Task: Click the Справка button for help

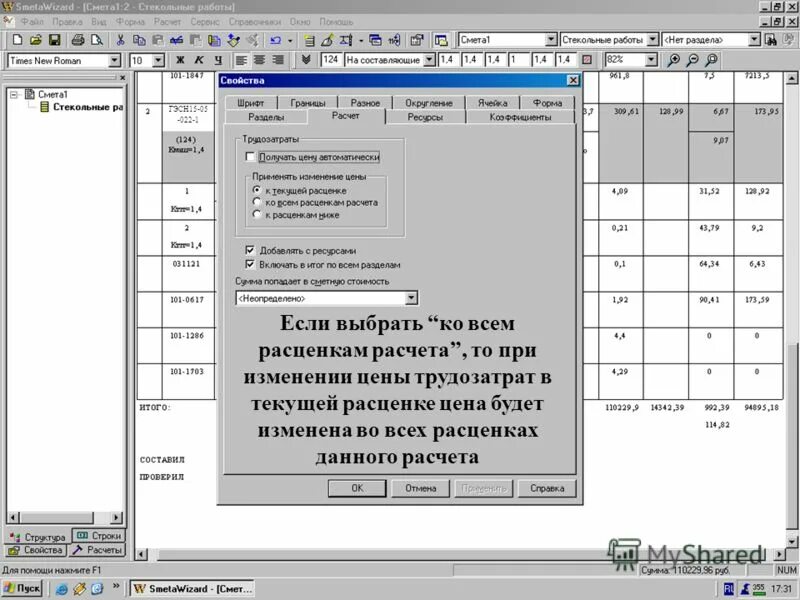Action: coord(546,488)
